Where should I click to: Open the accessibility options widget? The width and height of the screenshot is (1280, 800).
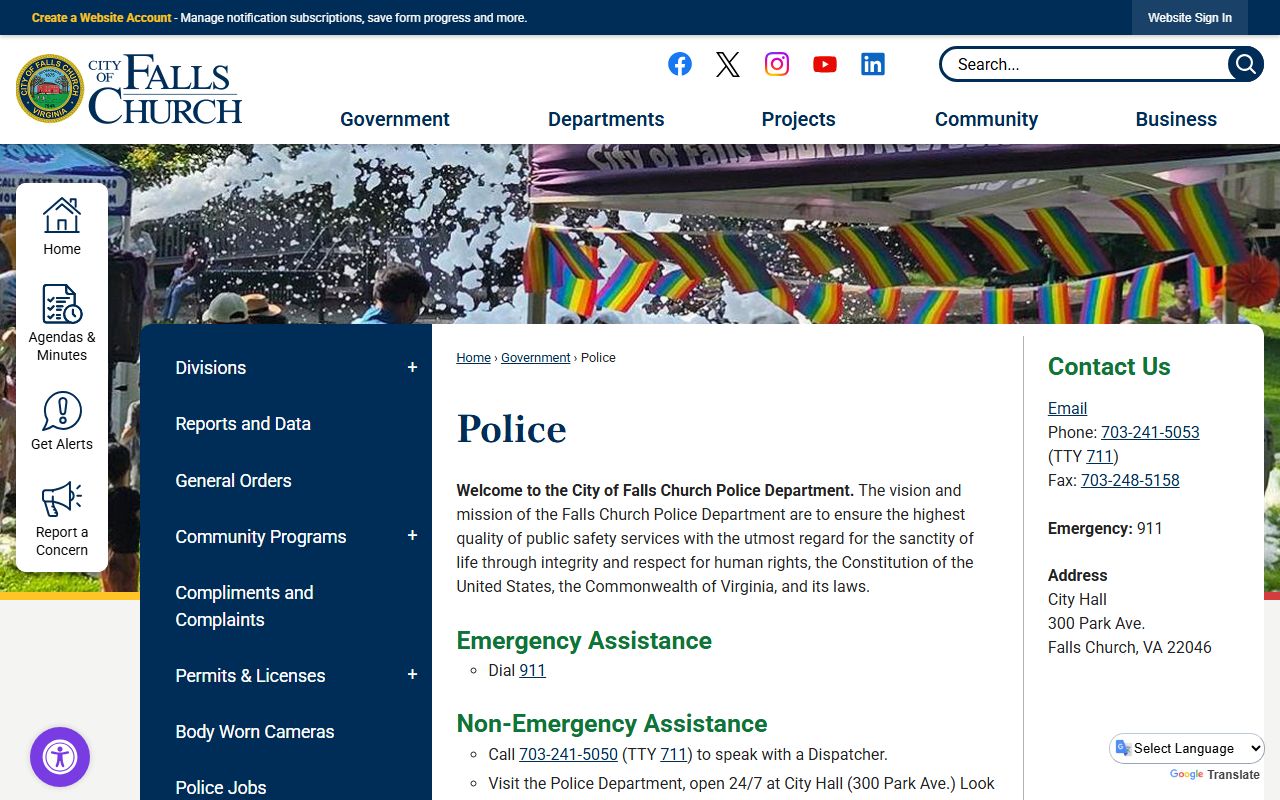pos(60,757)
